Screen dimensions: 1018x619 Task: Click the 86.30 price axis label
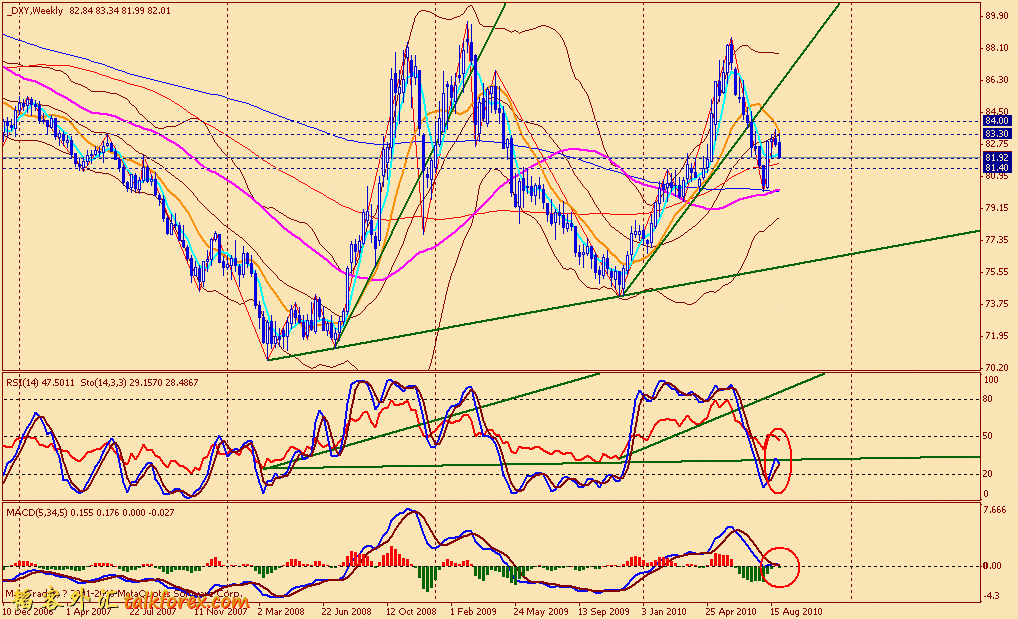tap(997, 80)
